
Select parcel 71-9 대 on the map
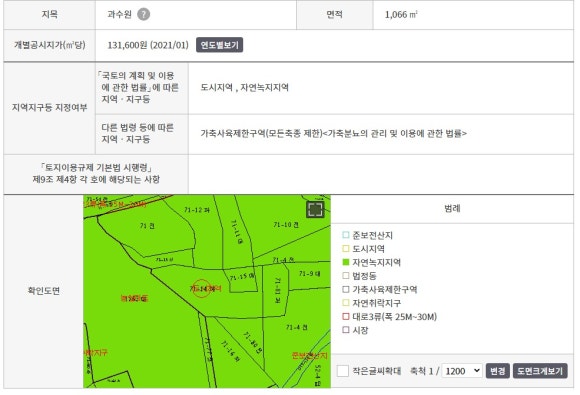(x=310, y=274)
